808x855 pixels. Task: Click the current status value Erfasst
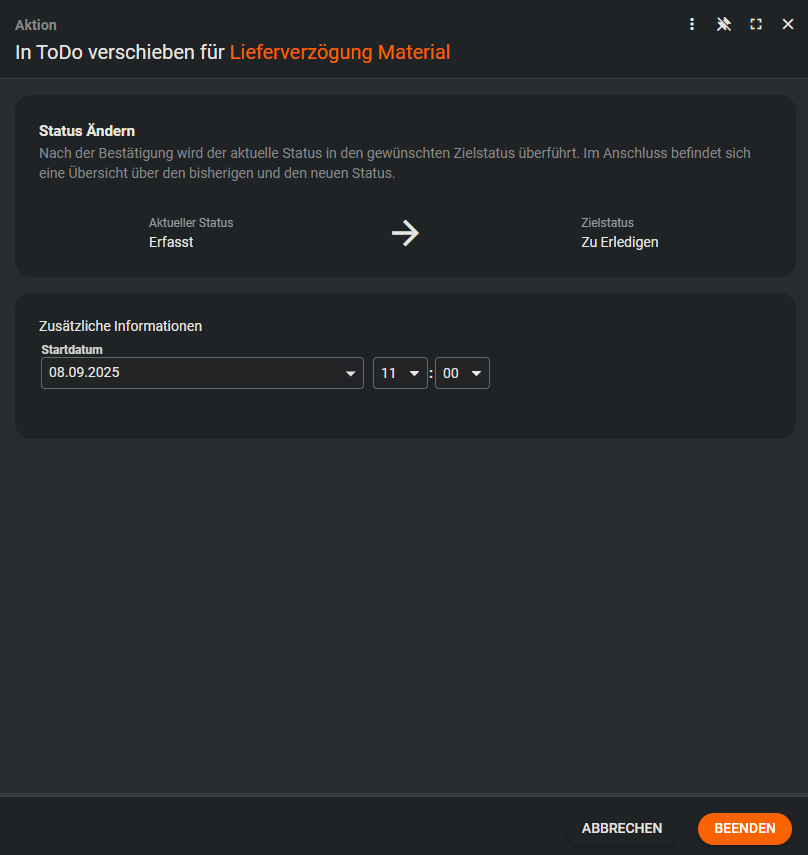tap(171, 242)
